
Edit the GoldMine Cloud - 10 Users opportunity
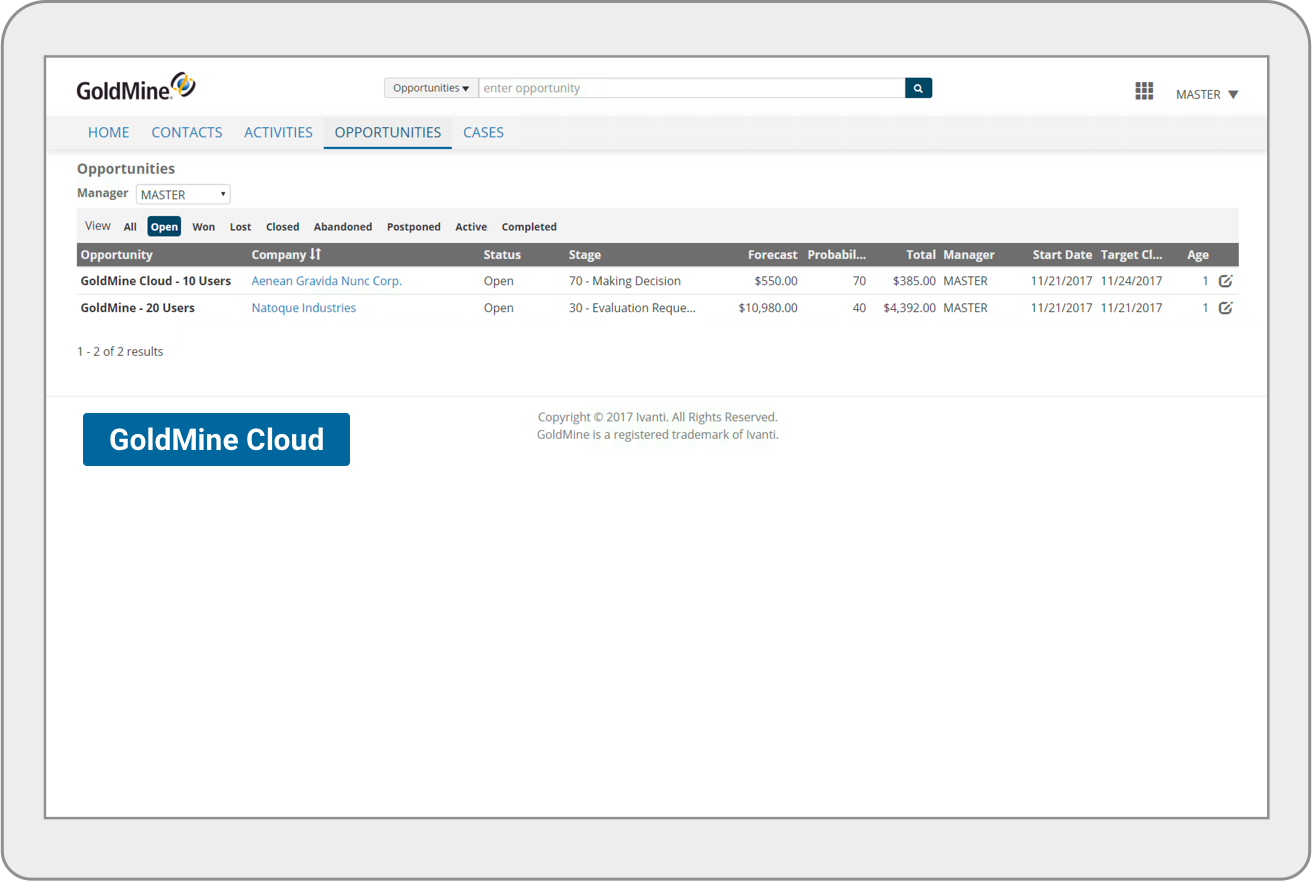point(1225,281)
